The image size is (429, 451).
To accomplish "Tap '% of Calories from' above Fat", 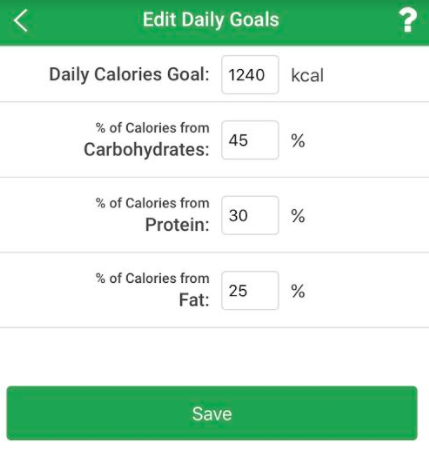I will coord(153,278).
